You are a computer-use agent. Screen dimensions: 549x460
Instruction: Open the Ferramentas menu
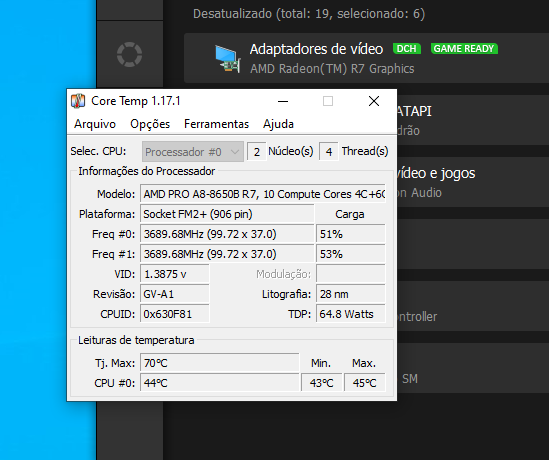coord(216,124)
